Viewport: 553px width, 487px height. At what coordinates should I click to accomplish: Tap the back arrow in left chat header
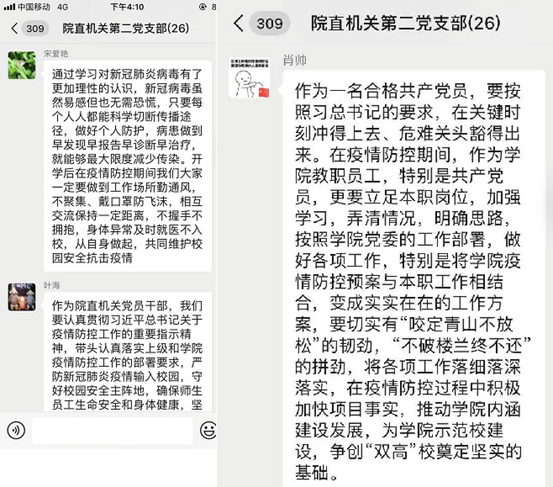click(x=14, y=28)
